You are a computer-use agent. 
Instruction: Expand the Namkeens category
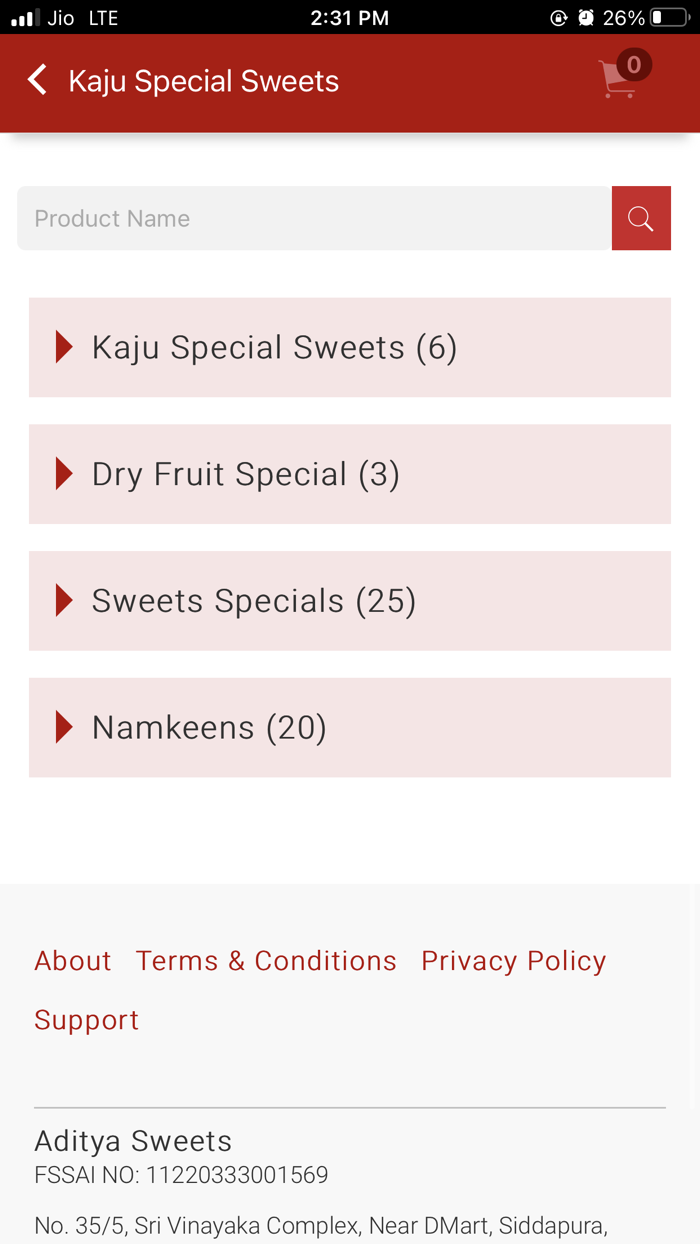coord(208,728)
